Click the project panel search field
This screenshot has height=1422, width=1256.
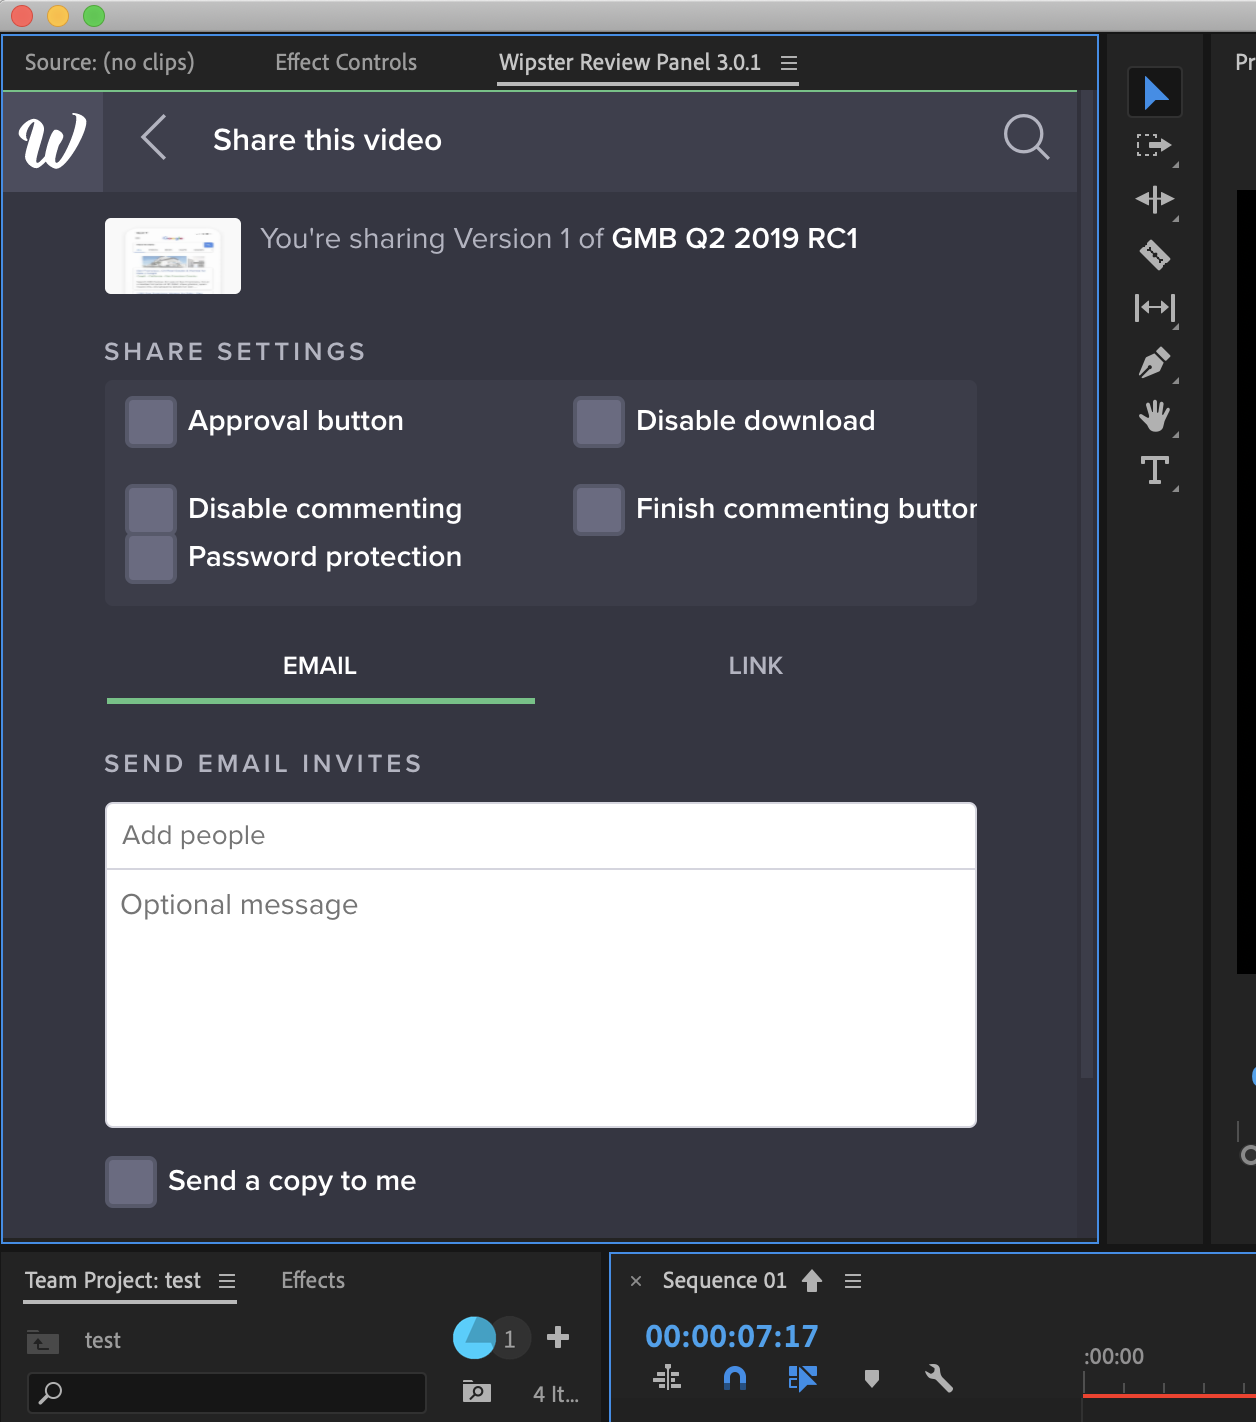point(227,1392)
